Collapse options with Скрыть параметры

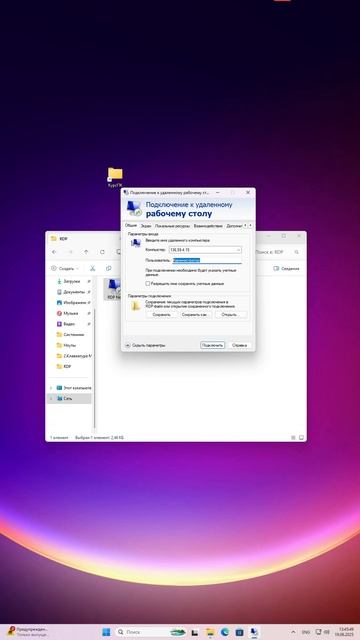pos(145,345)
